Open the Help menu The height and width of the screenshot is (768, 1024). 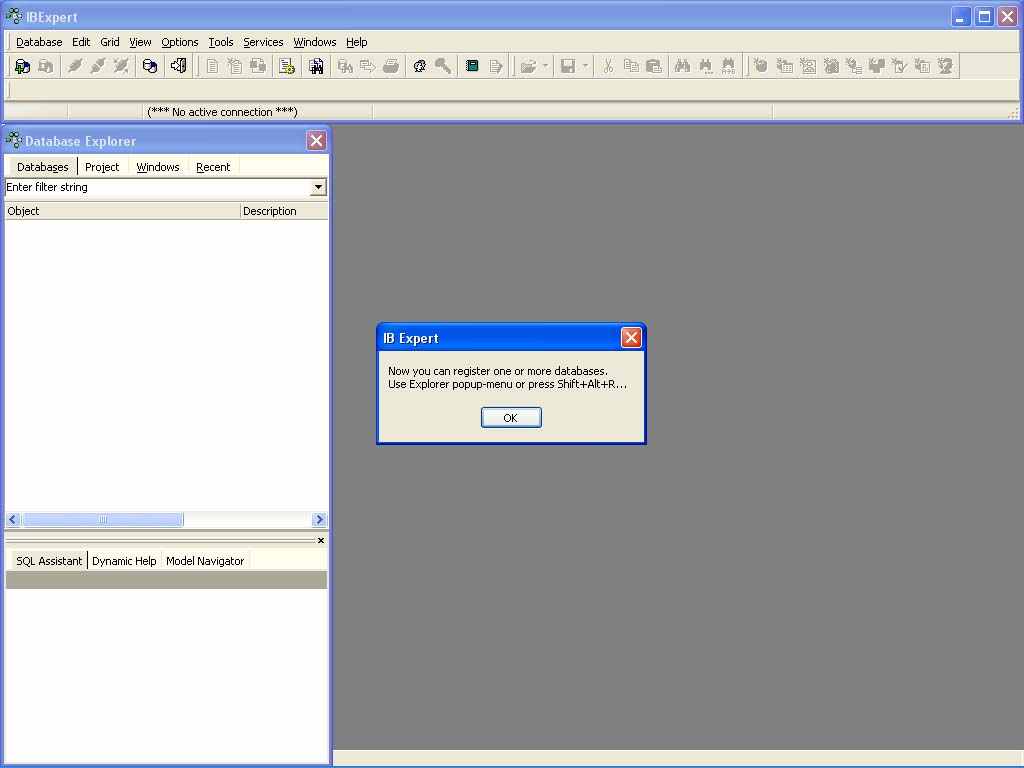click(x=357, y=42)
